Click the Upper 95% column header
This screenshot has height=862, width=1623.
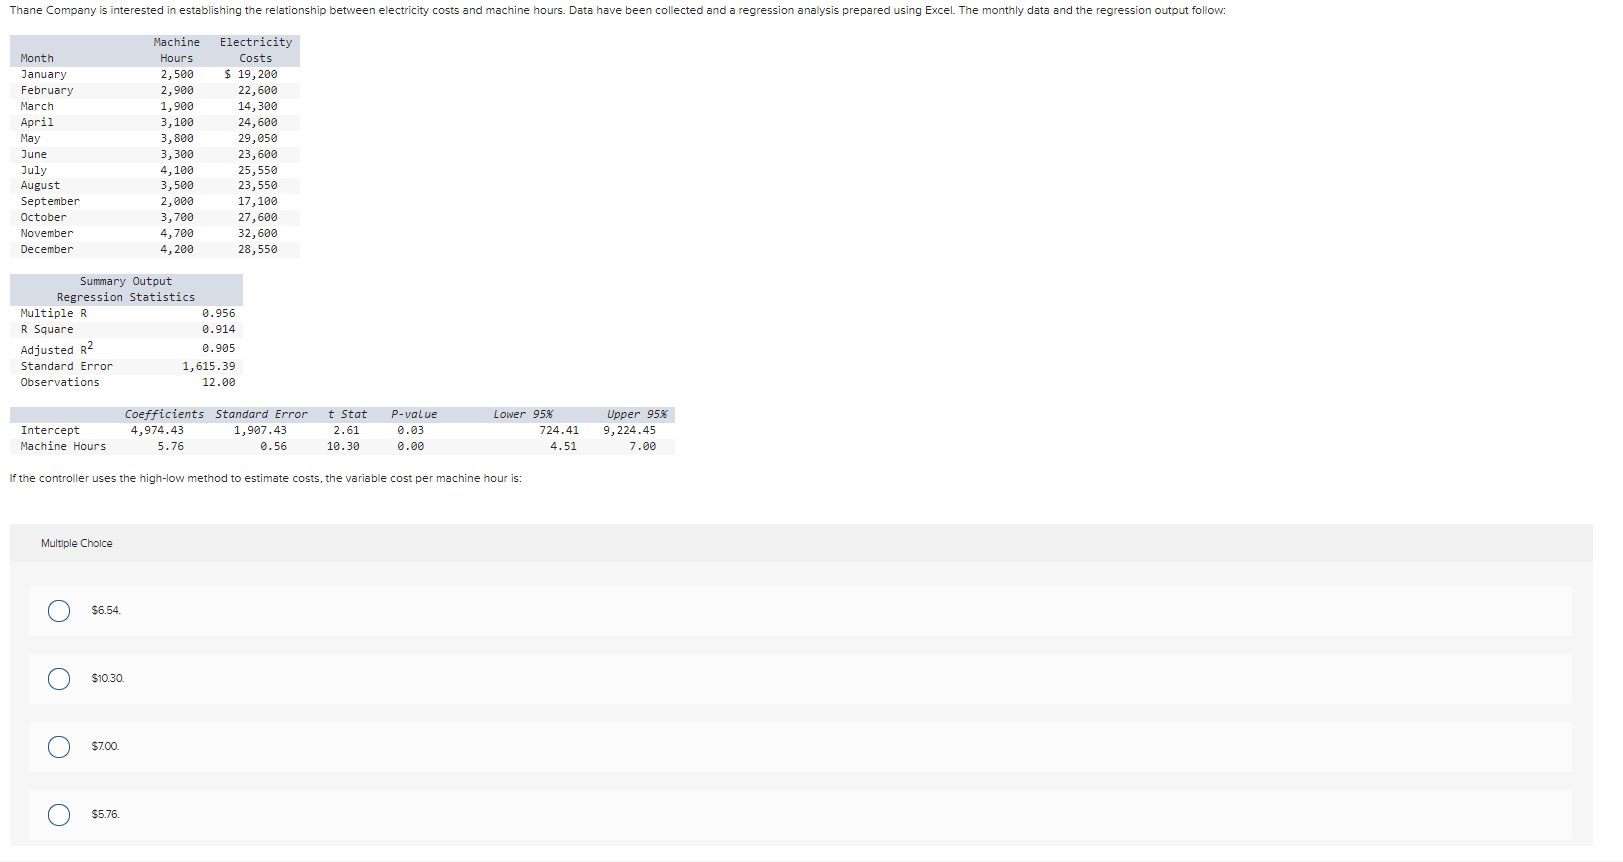637,415
